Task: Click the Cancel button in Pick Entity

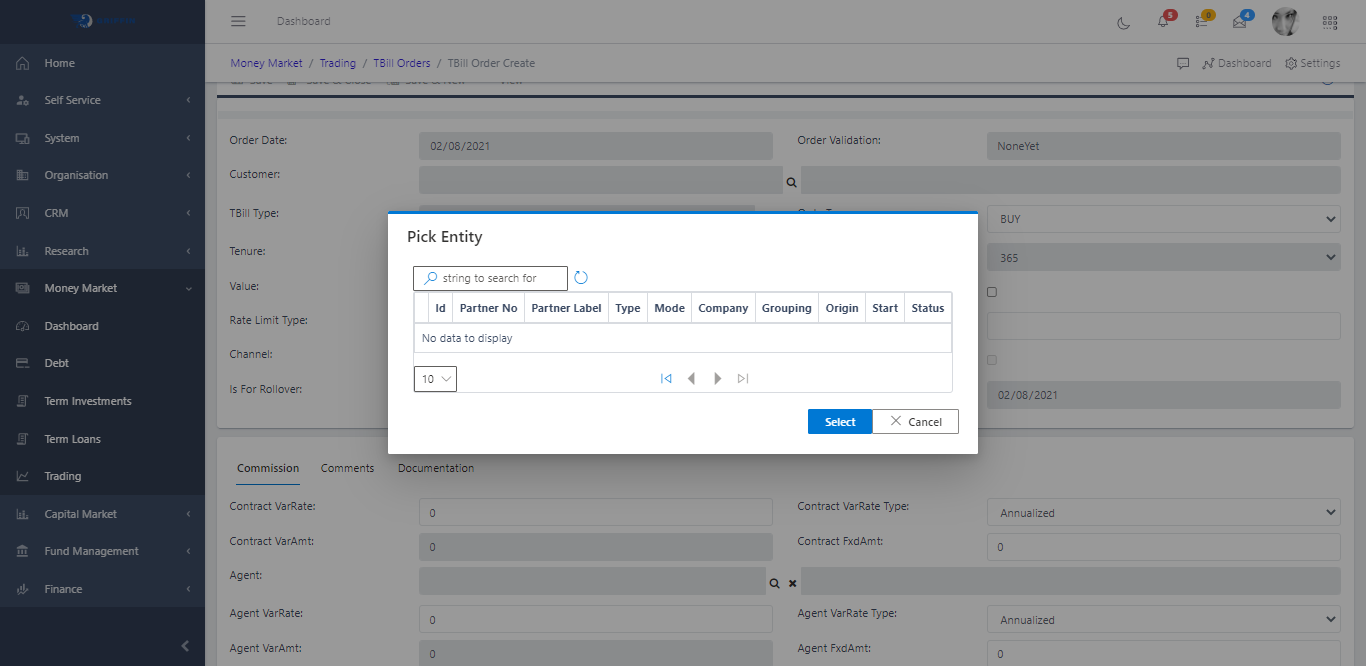Action: pos(915,422)
